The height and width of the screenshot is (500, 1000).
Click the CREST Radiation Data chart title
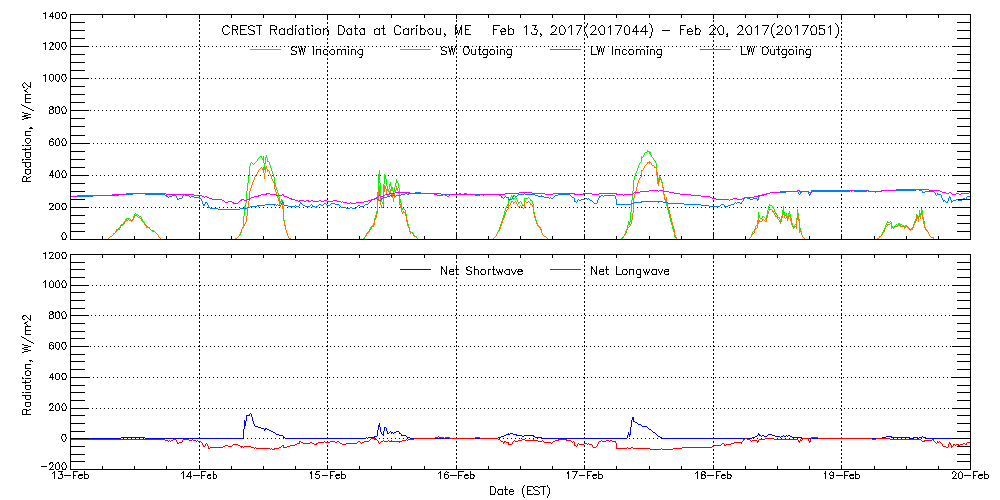tap(530, 31)
